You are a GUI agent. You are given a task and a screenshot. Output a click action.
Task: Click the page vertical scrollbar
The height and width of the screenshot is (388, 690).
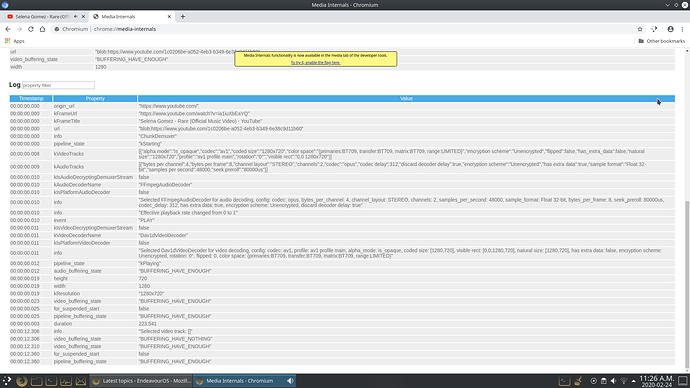coord(687,284)
